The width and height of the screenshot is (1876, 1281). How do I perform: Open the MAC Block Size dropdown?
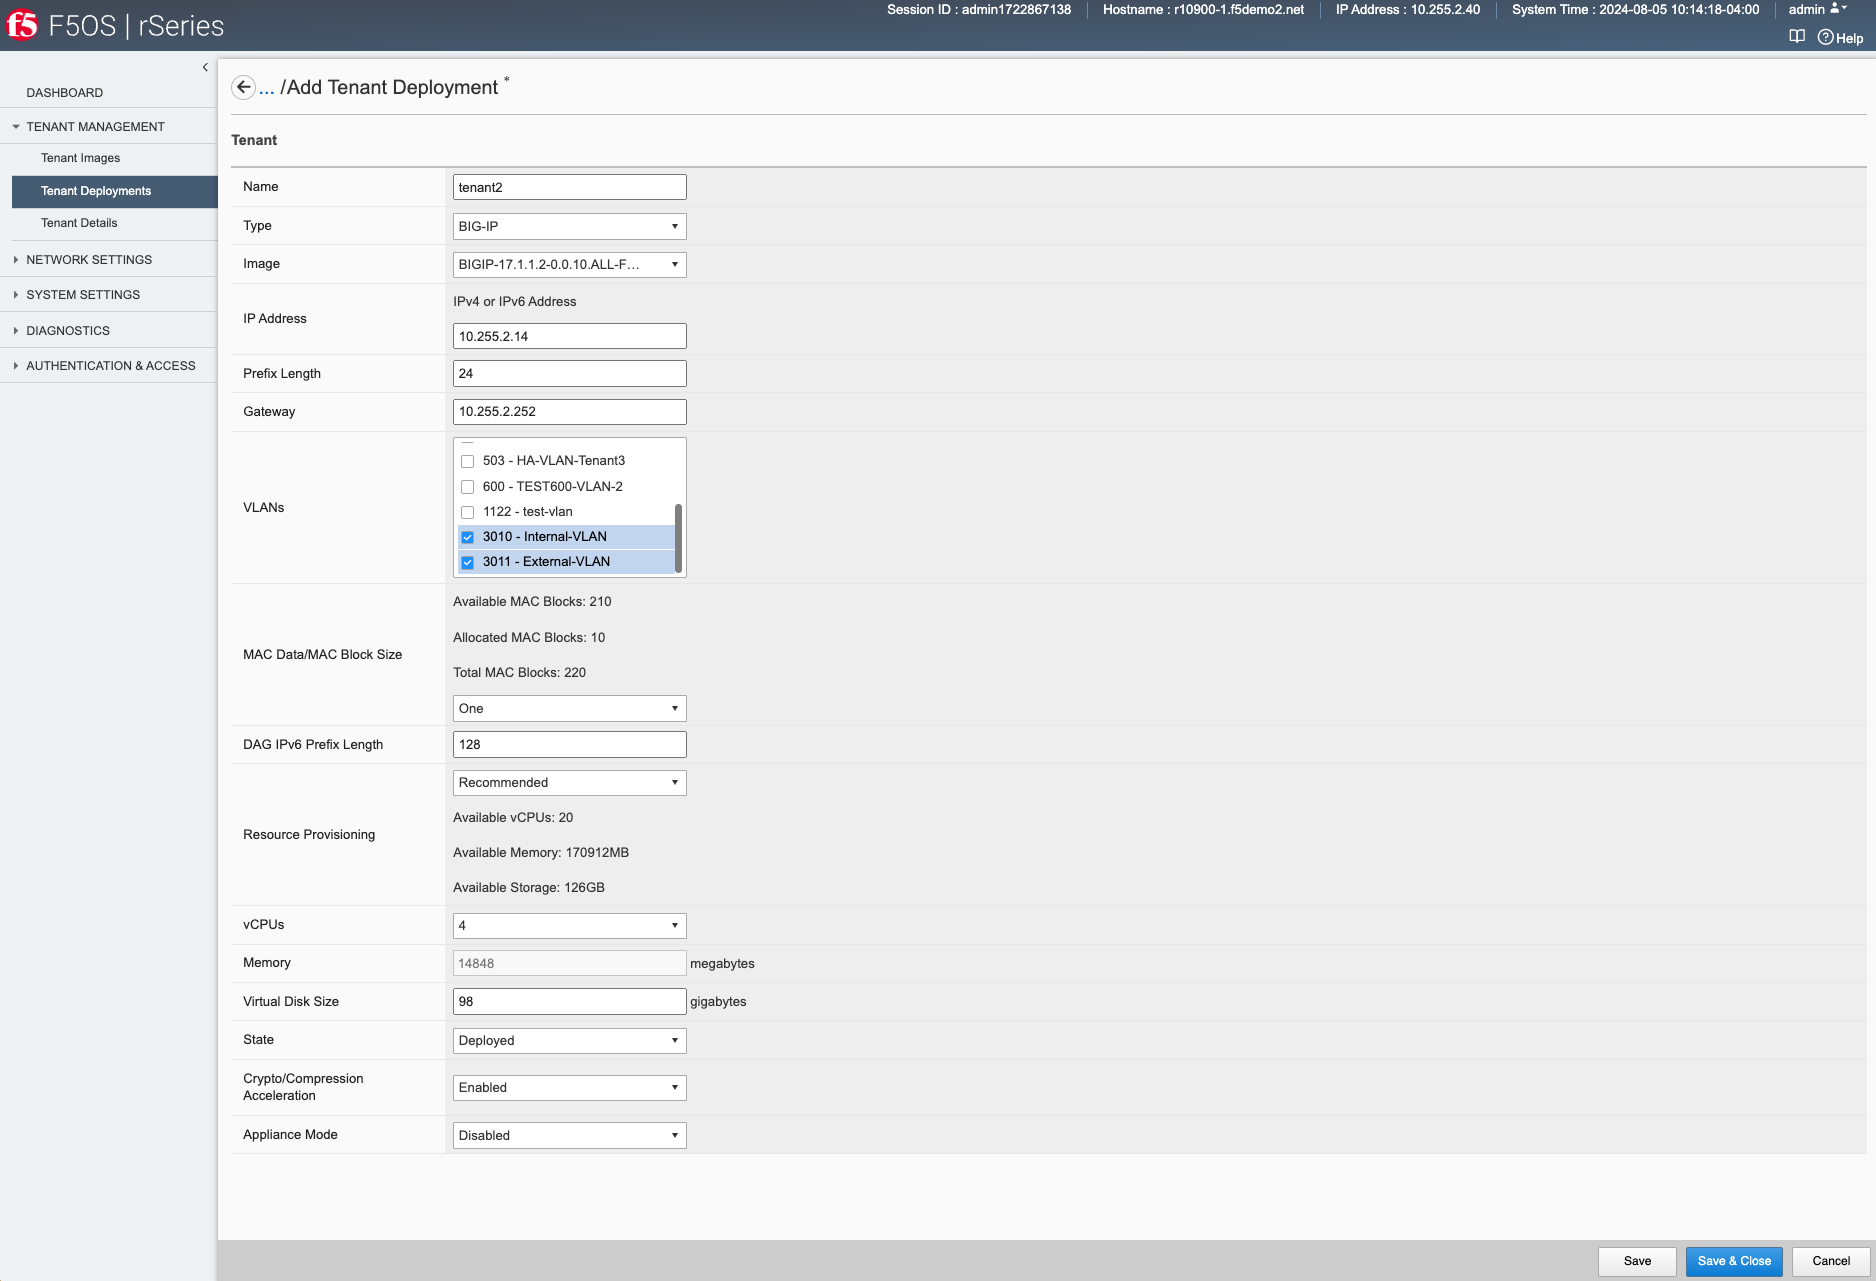(569, 708)
